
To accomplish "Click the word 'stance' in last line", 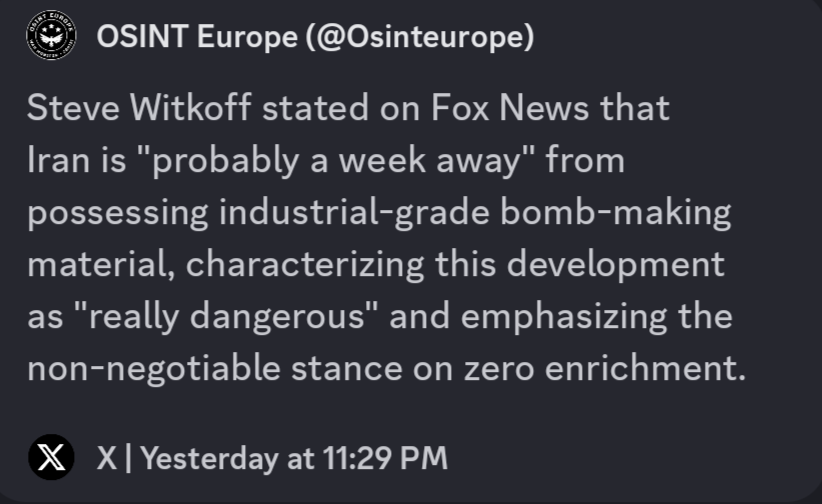I will [338, 369].
